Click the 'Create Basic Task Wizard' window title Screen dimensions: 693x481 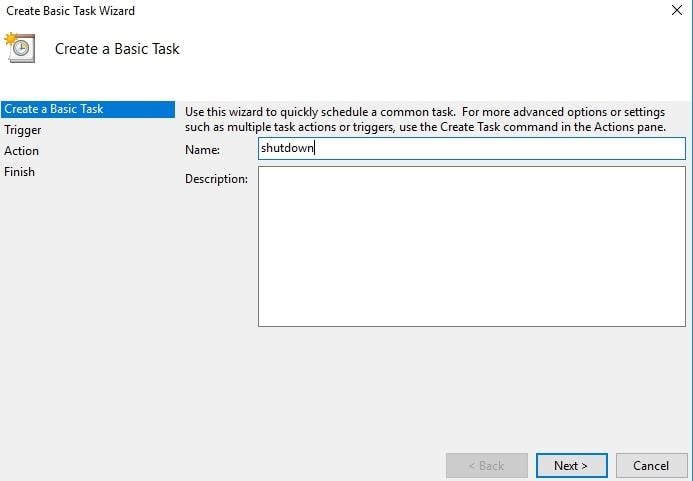(71, 11)
